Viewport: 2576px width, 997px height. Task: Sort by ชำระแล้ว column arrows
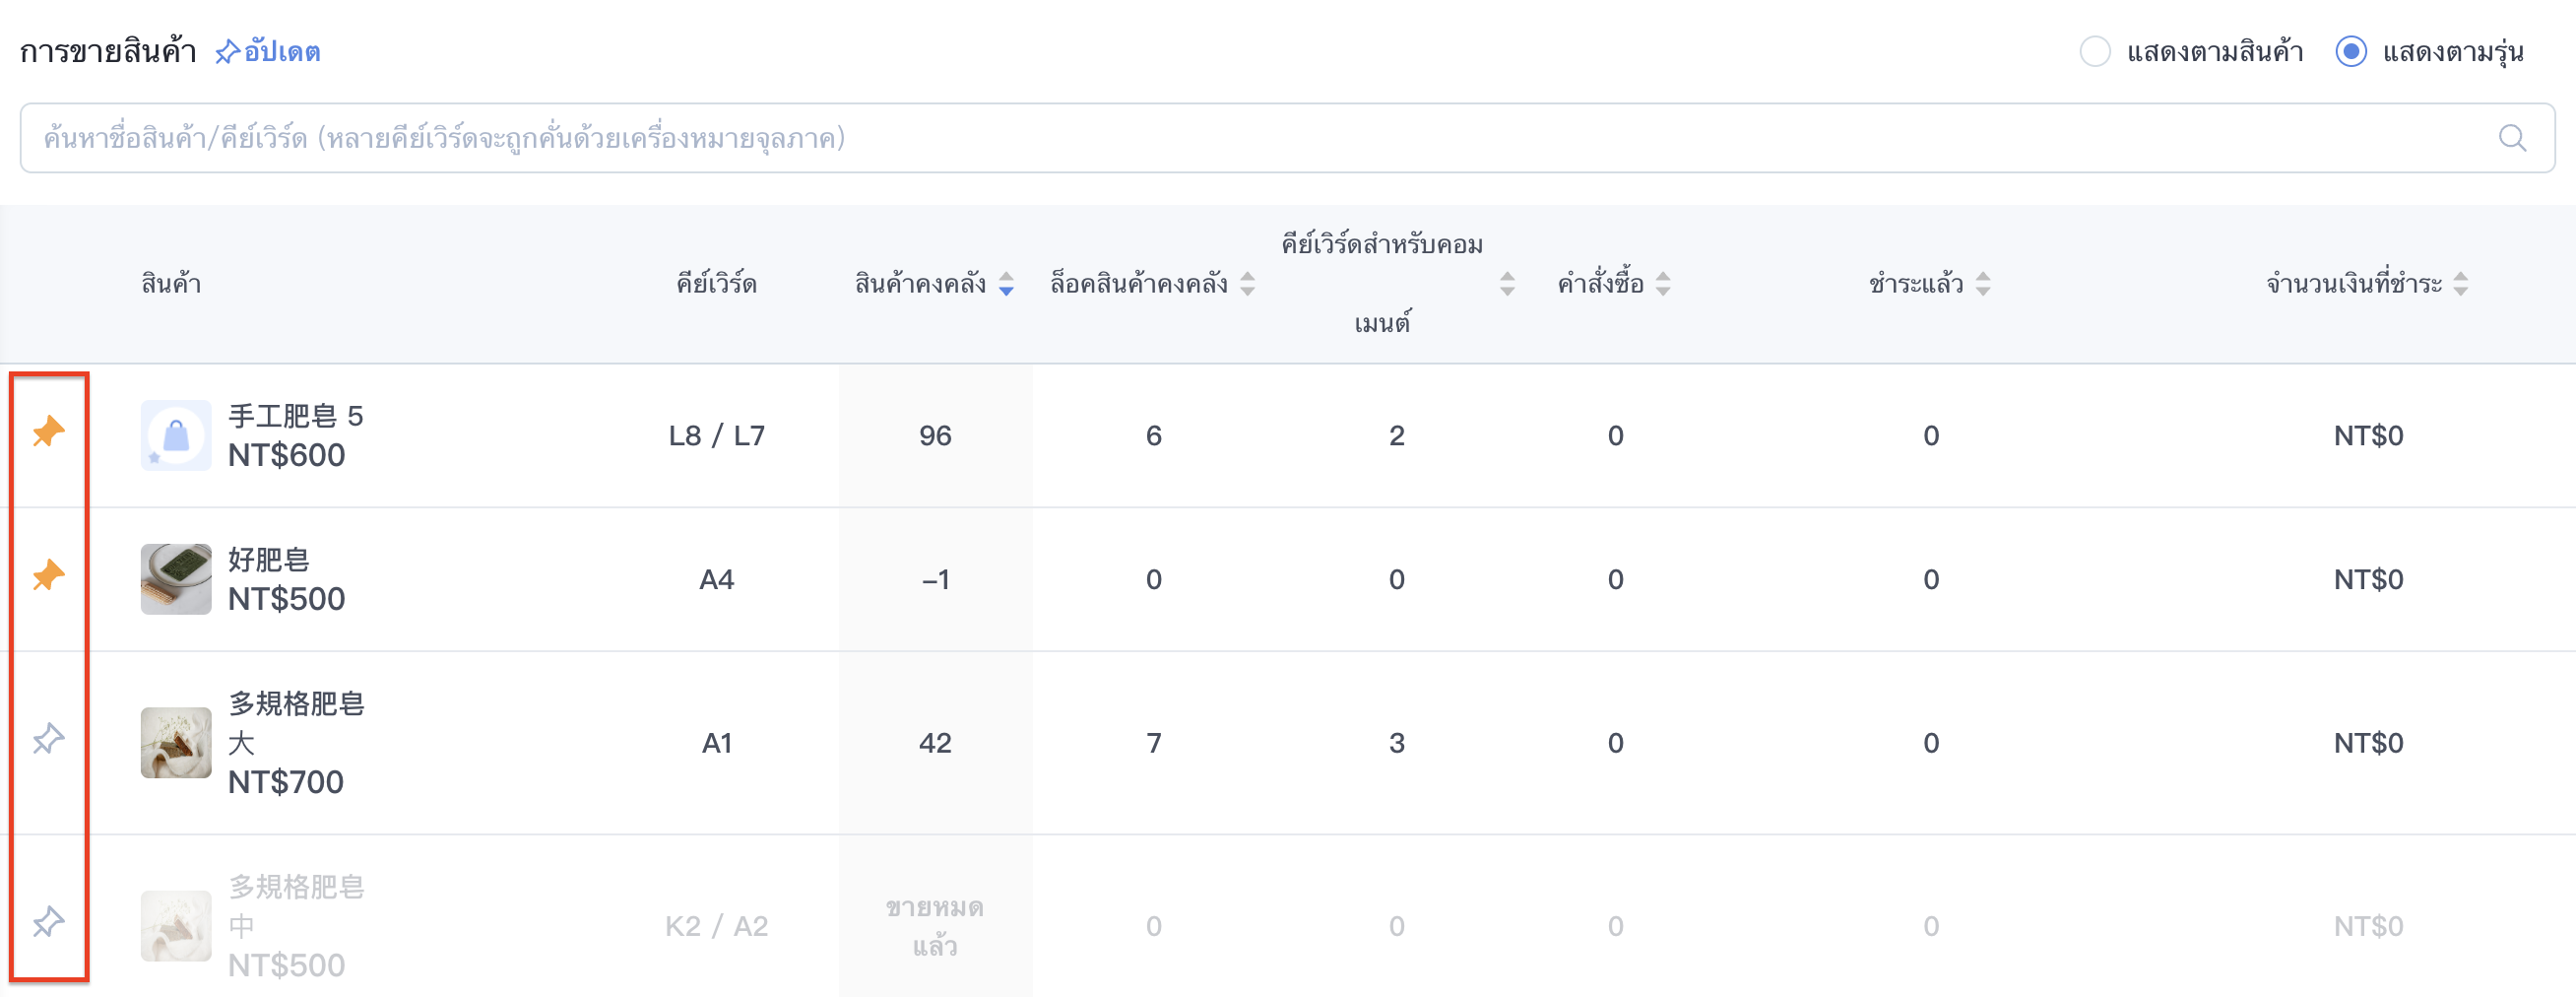point(1983,284)
